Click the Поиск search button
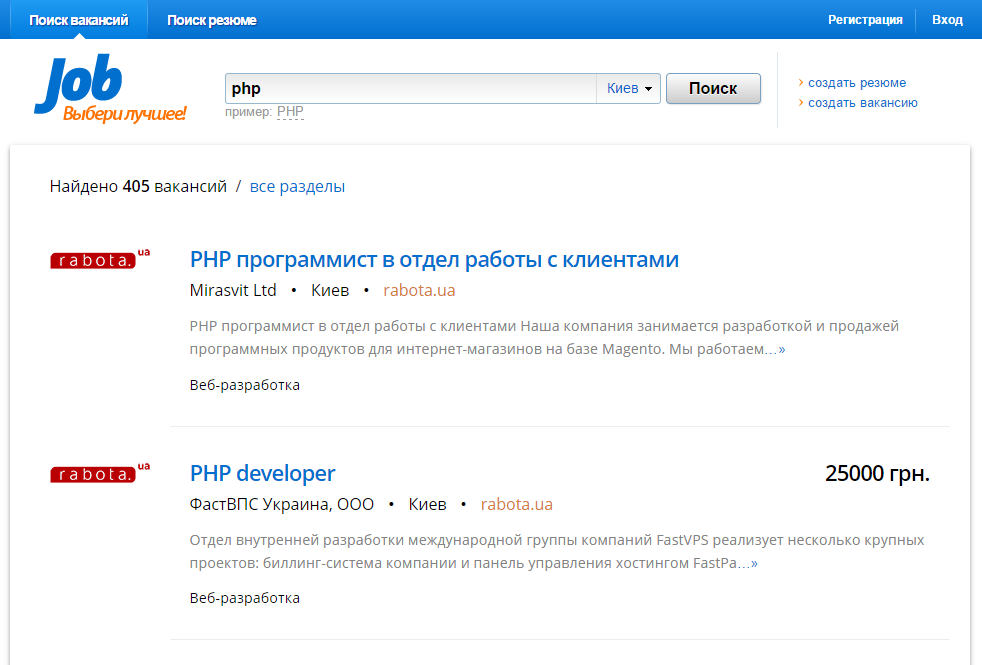982x665 pixels. [713, 88]
